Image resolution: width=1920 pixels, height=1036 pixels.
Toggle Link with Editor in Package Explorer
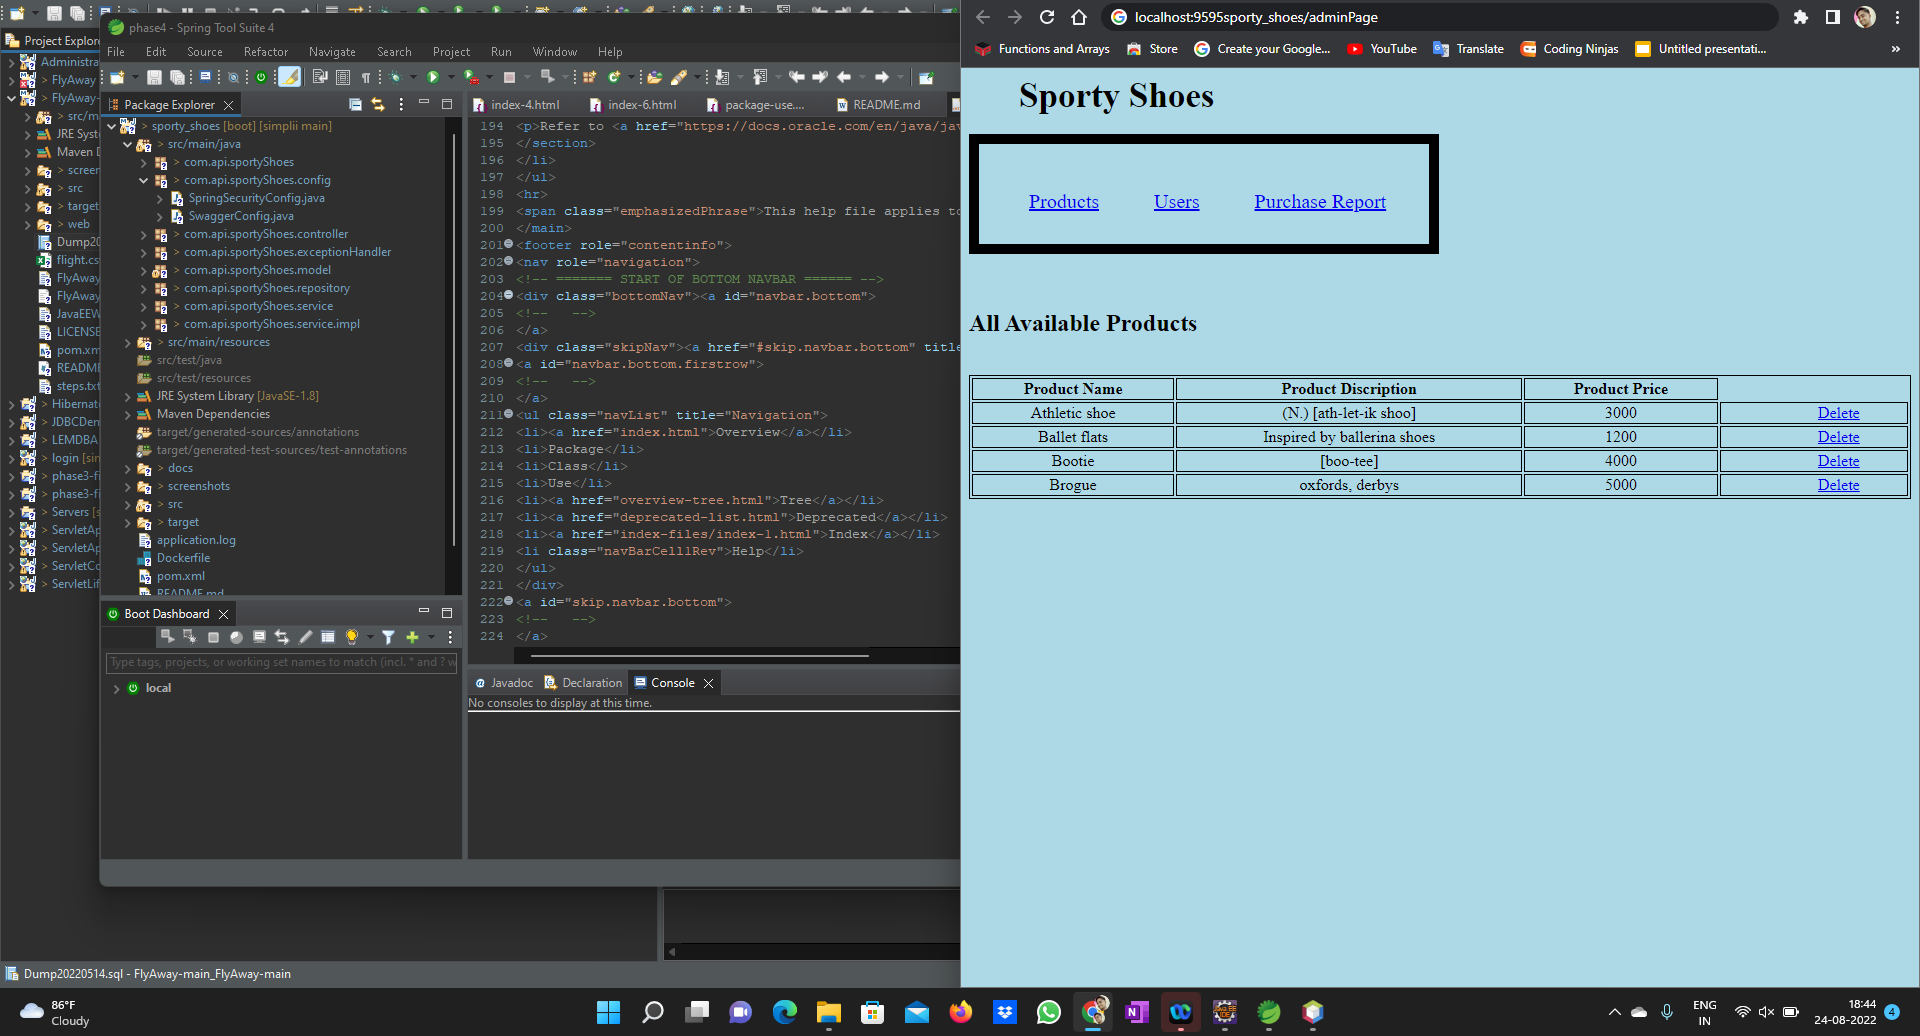click(x=378, y=104)
